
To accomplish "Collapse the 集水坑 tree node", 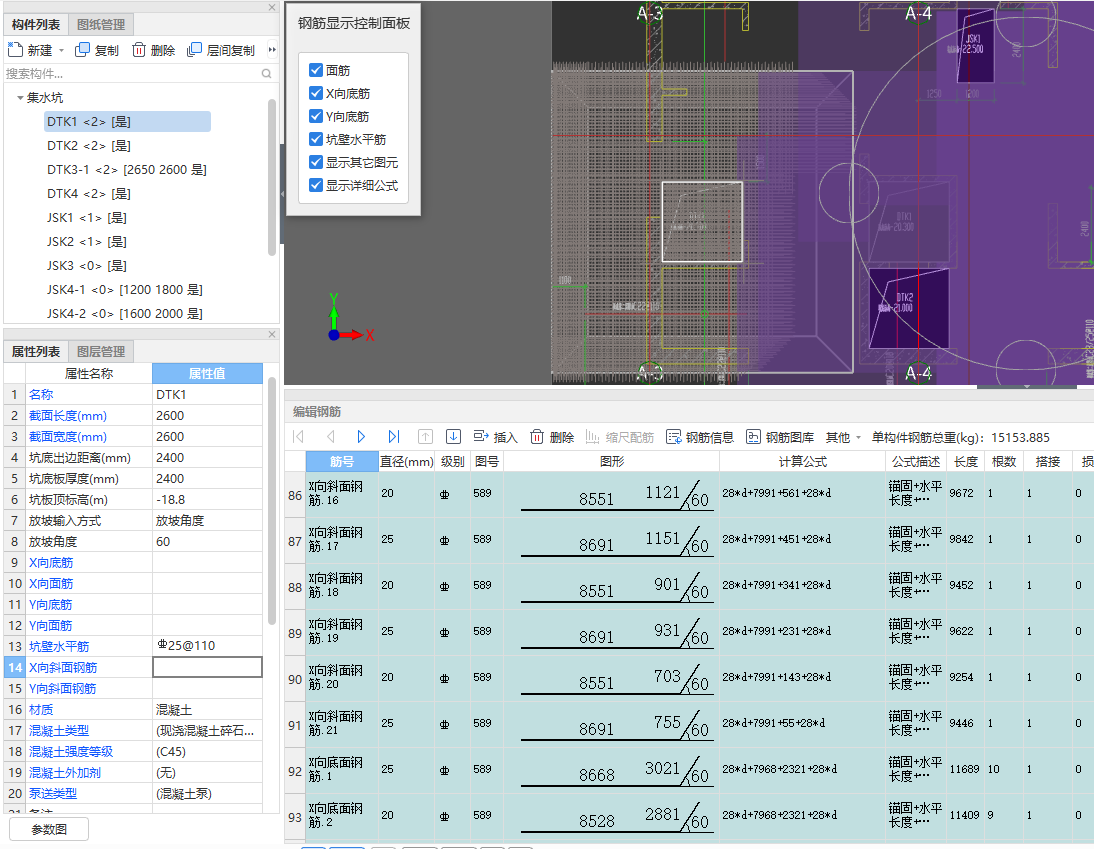I will point(20,98).
